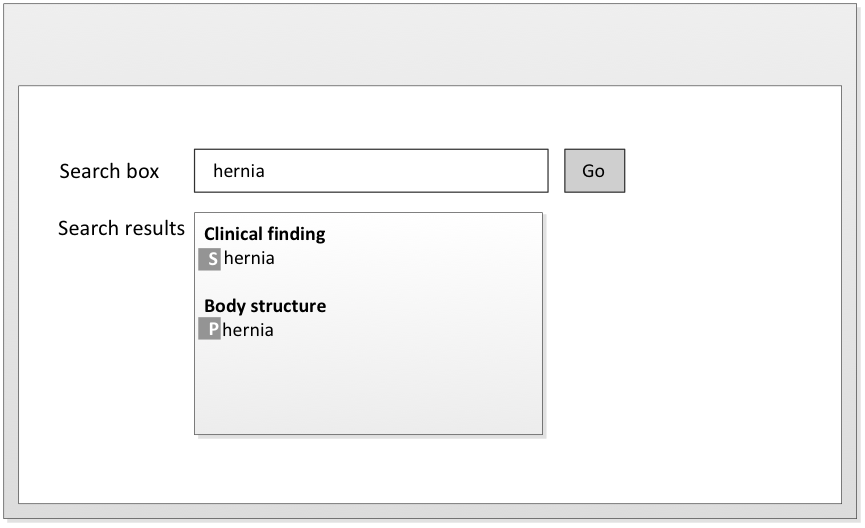Select hernia result under Clinical finding

coord(249,259)
